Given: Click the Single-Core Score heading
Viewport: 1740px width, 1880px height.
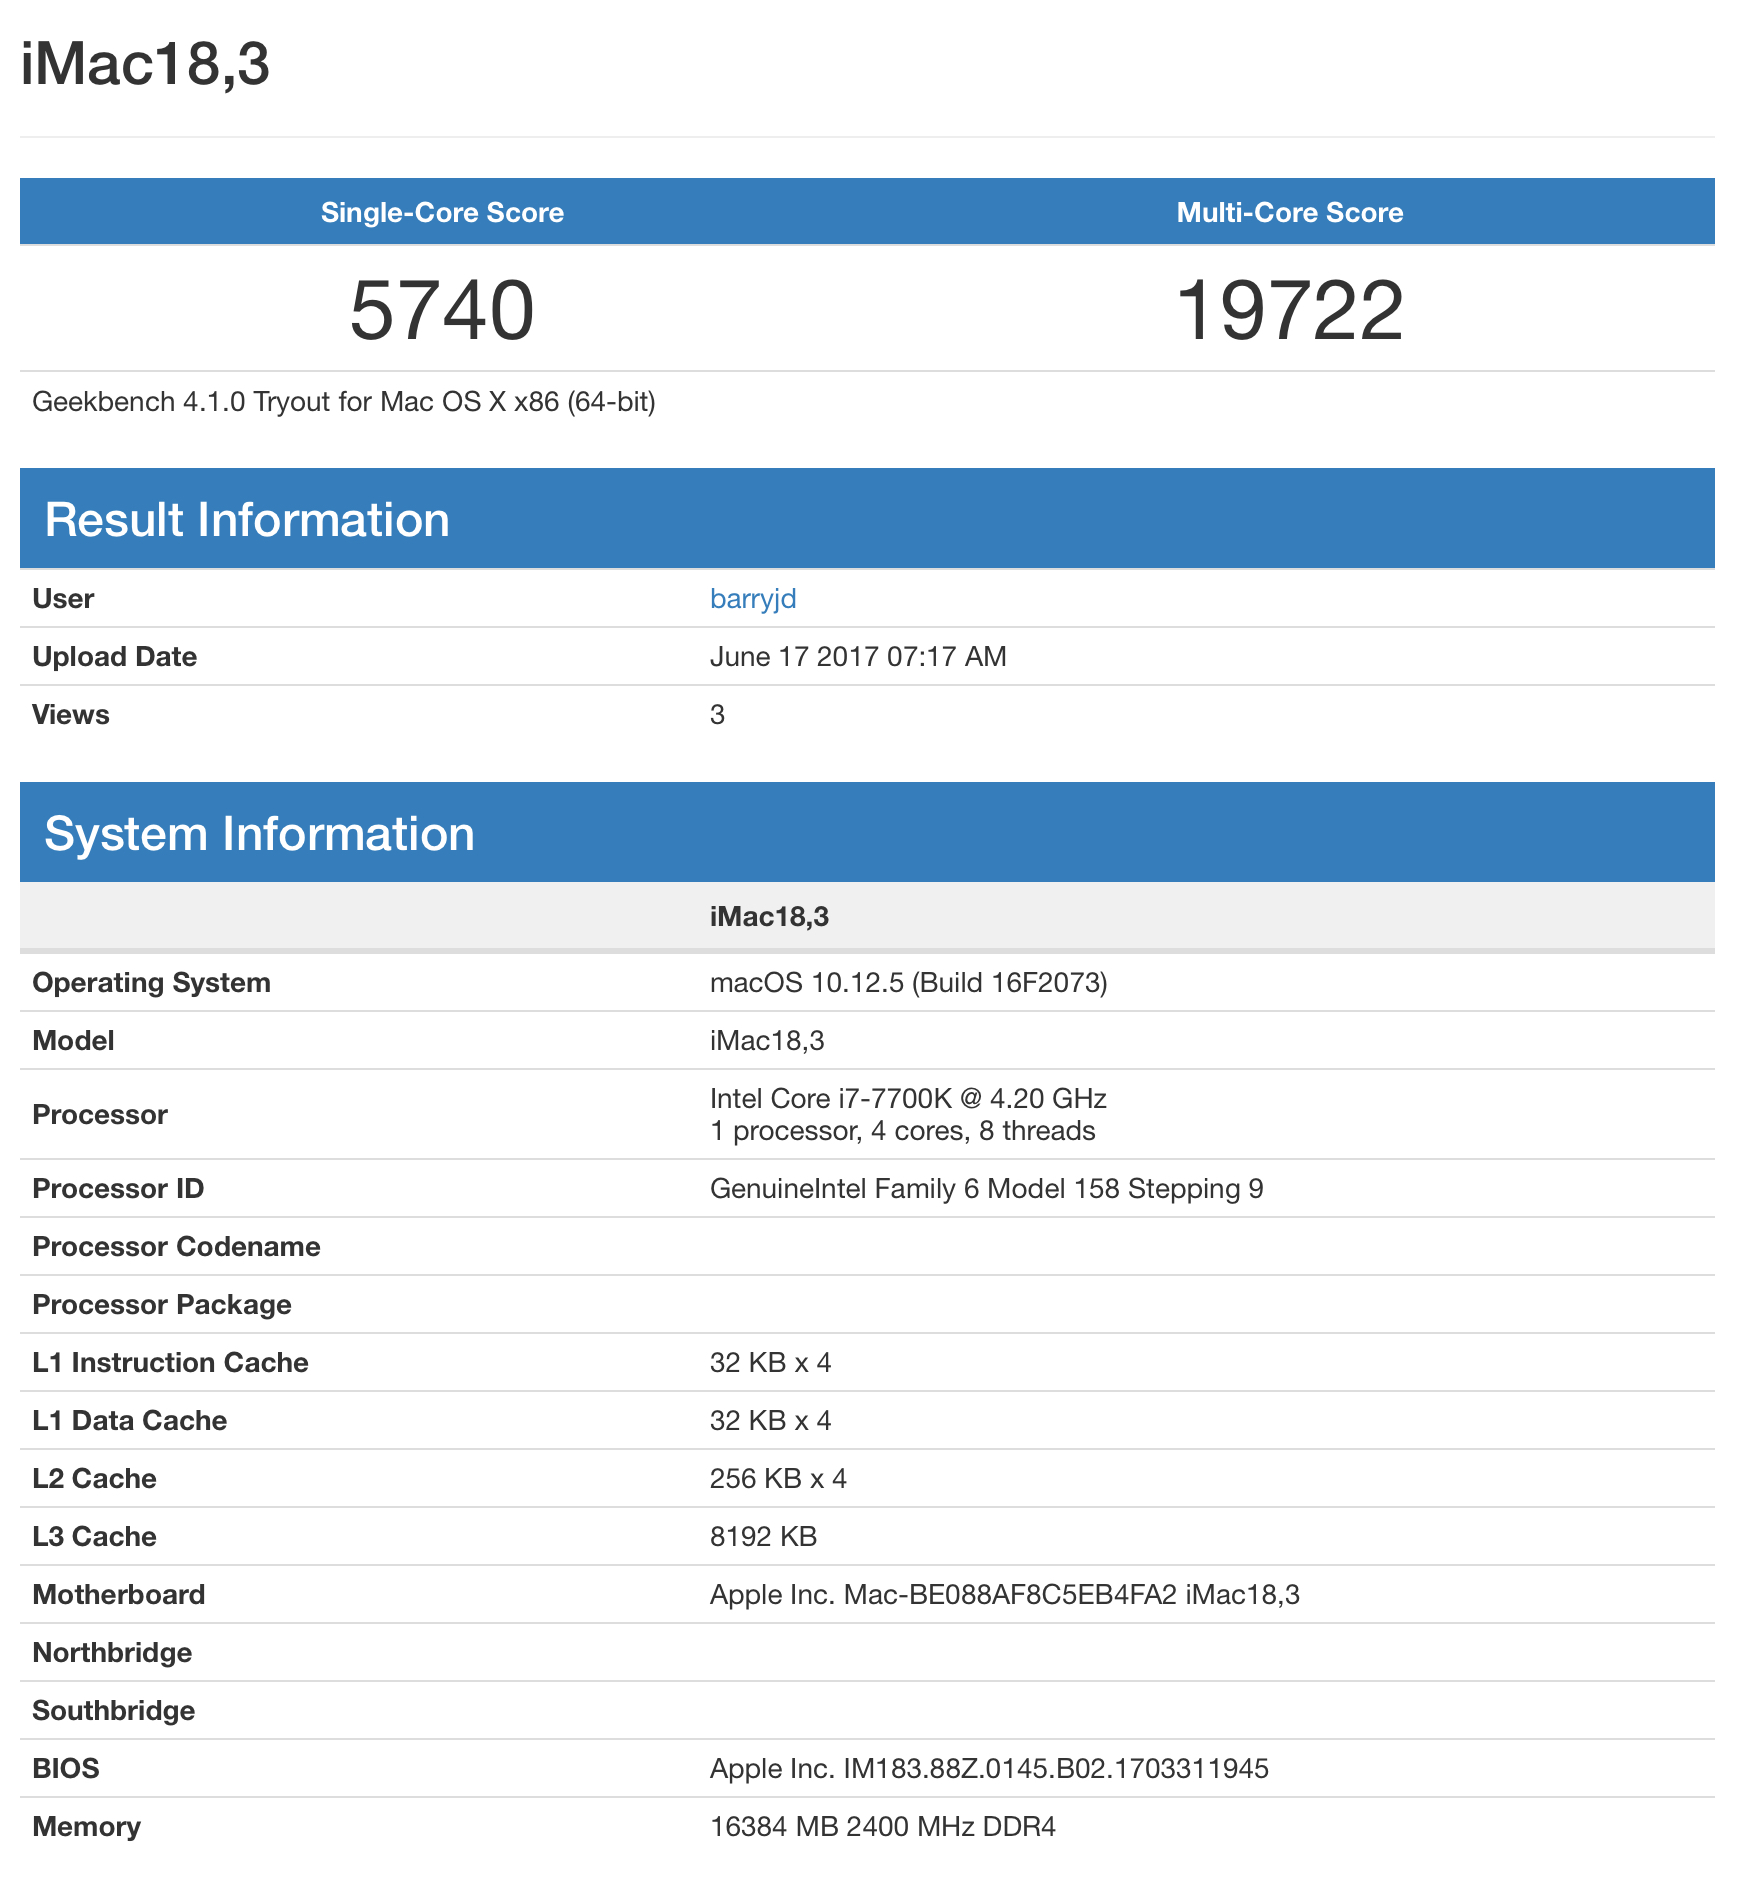Looking at the screenshot, I should [442, 212].
